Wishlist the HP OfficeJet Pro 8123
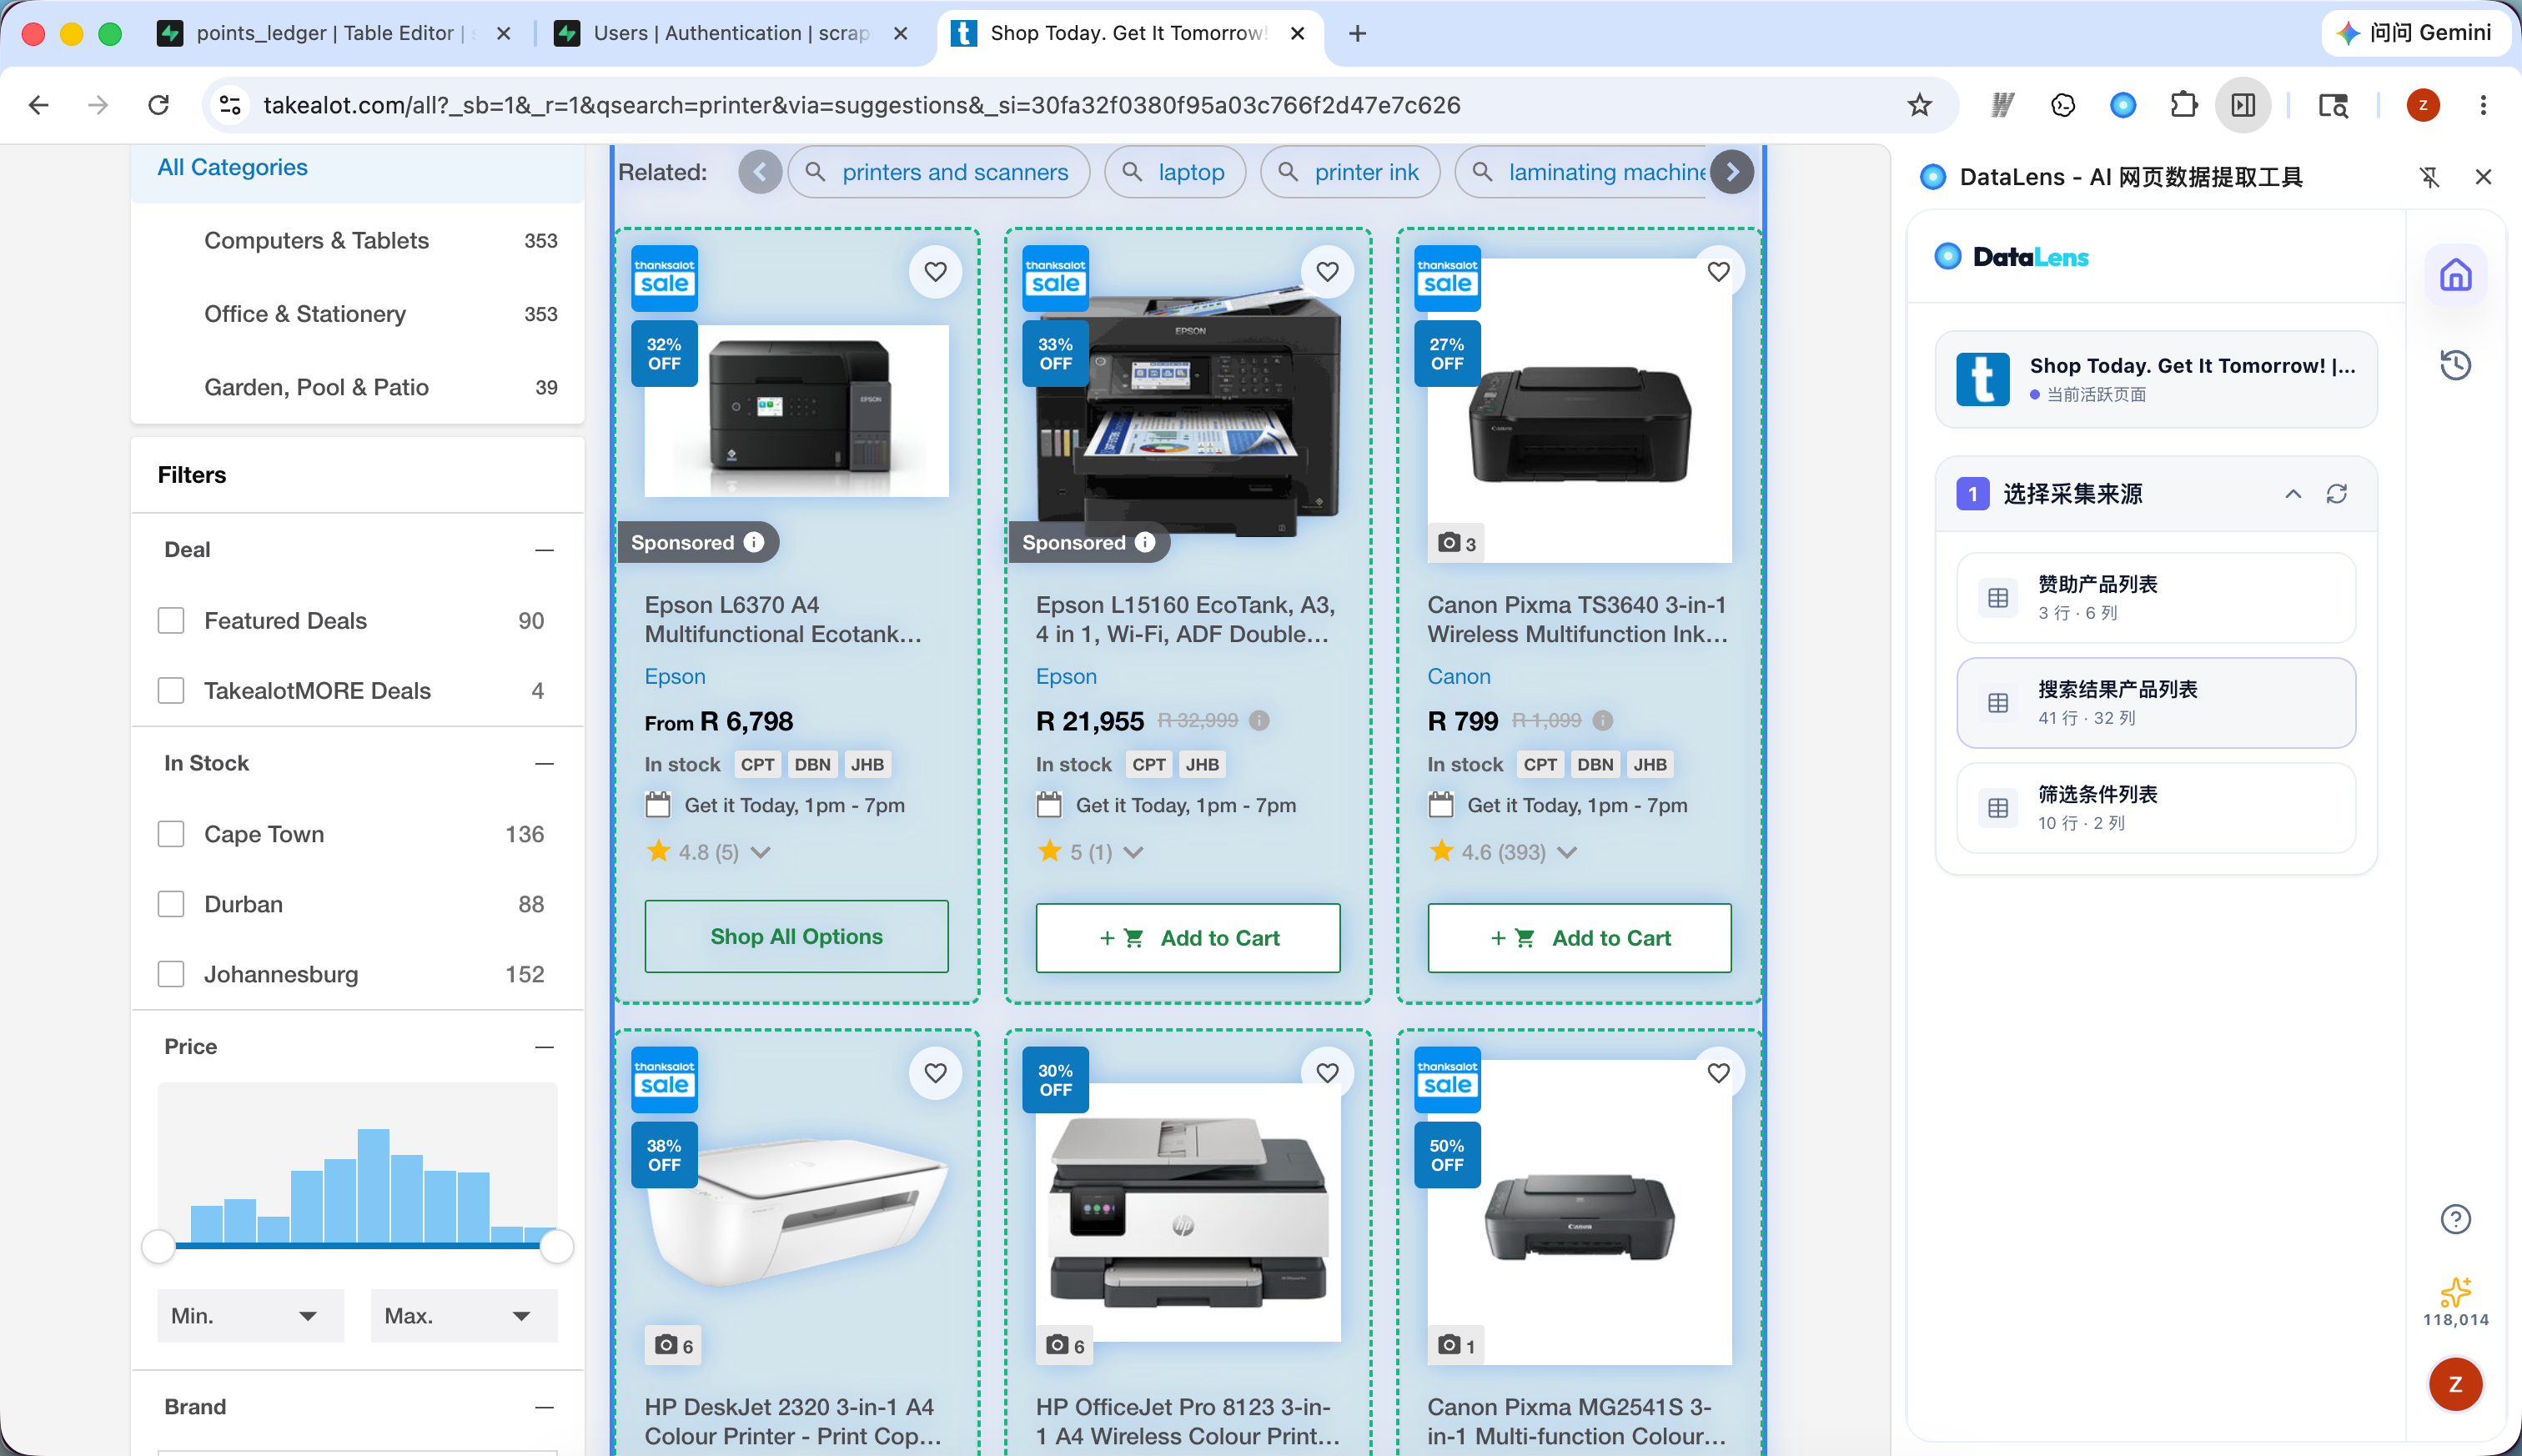This screenshot has width=2522, height=1456. click(x=1327, y=1073)
